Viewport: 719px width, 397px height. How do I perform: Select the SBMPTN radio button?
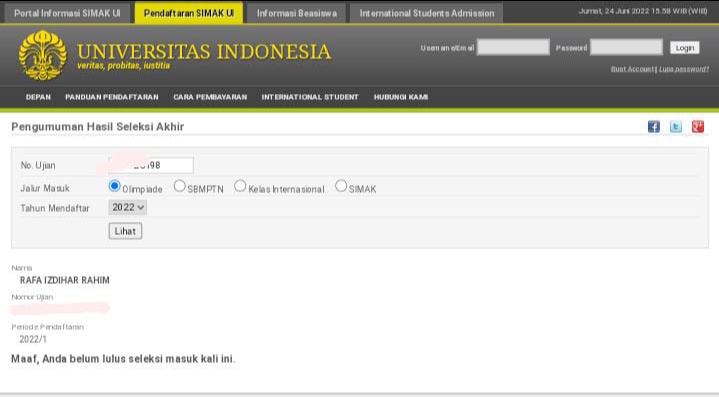(x=179, y=186)
